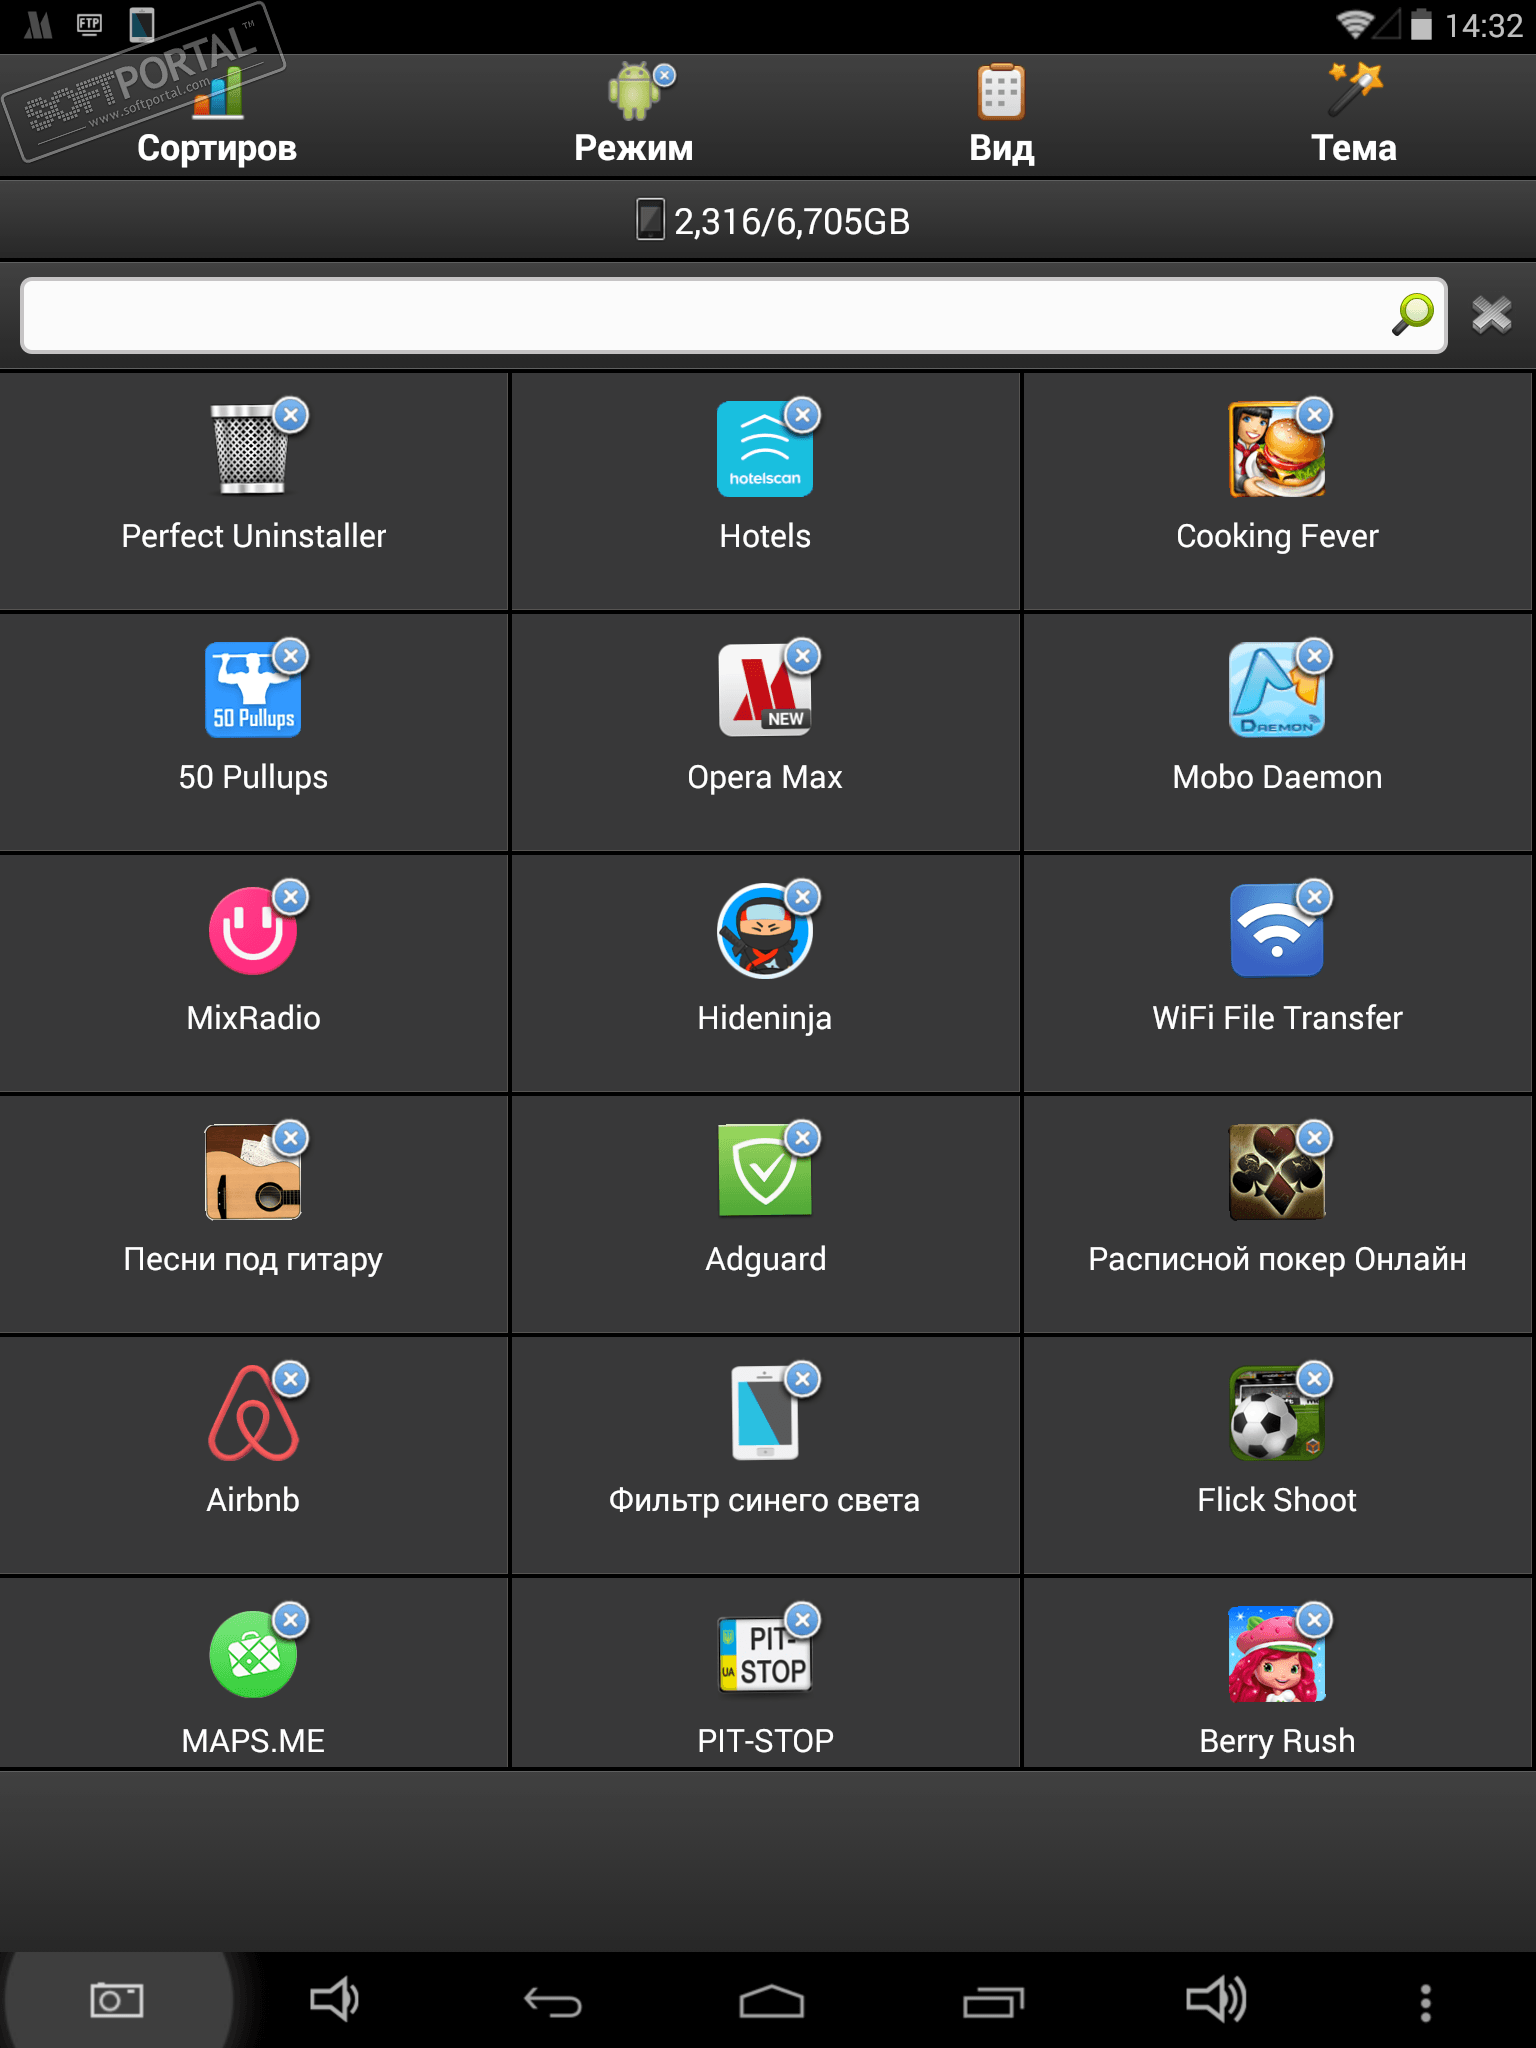
Task: Tap the PIT-STOP license plate icon
Action: tap(765, 1654)
